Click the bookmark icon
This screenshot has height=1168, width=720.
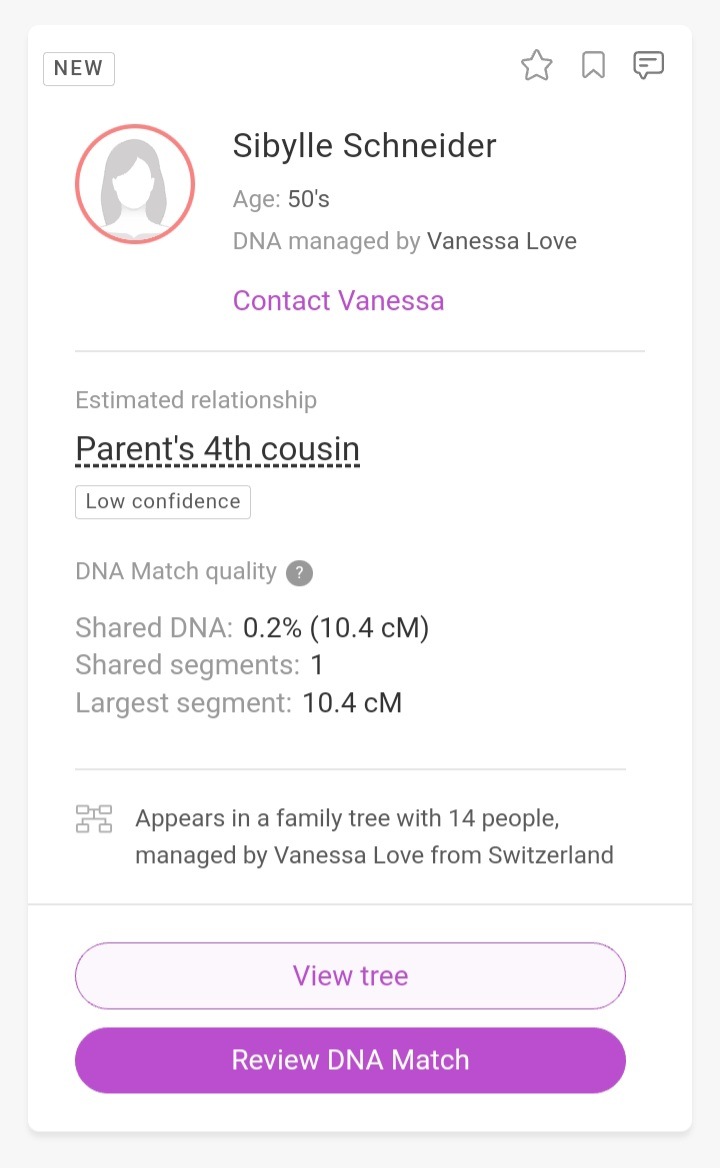point(593,67)
